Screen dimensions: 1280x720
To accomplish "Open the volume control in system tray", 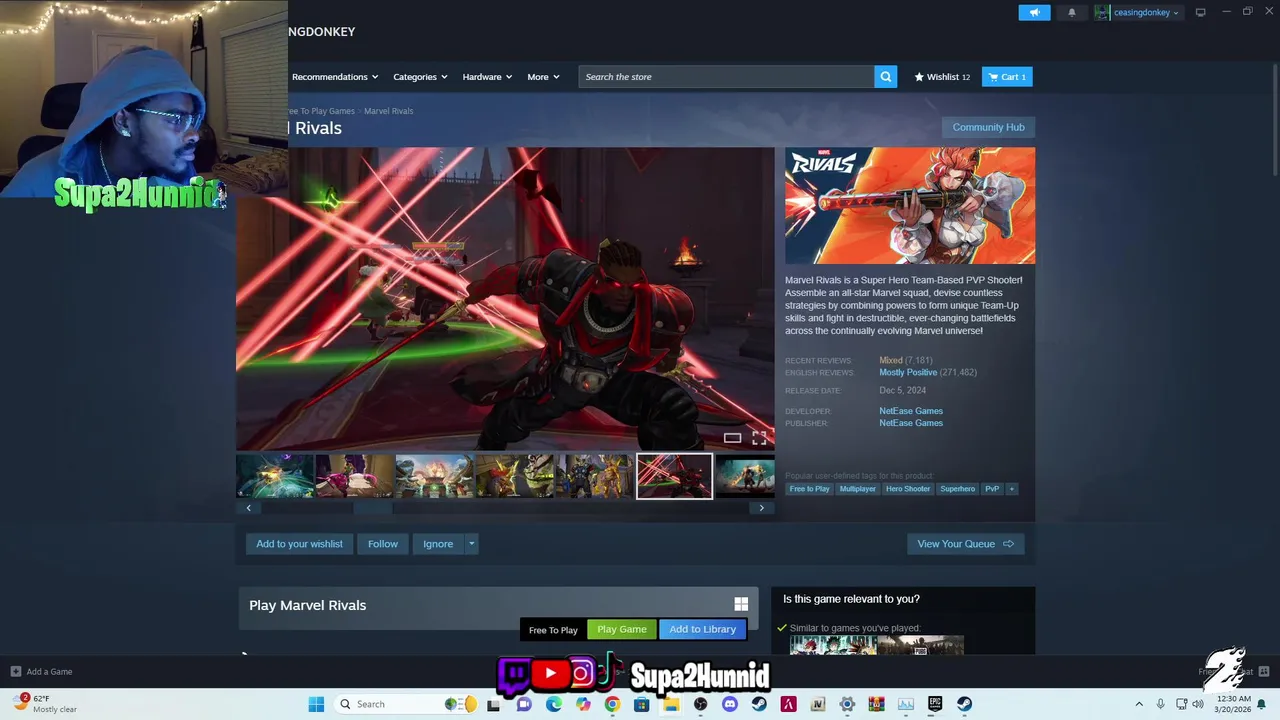I will coord(1197,704).
